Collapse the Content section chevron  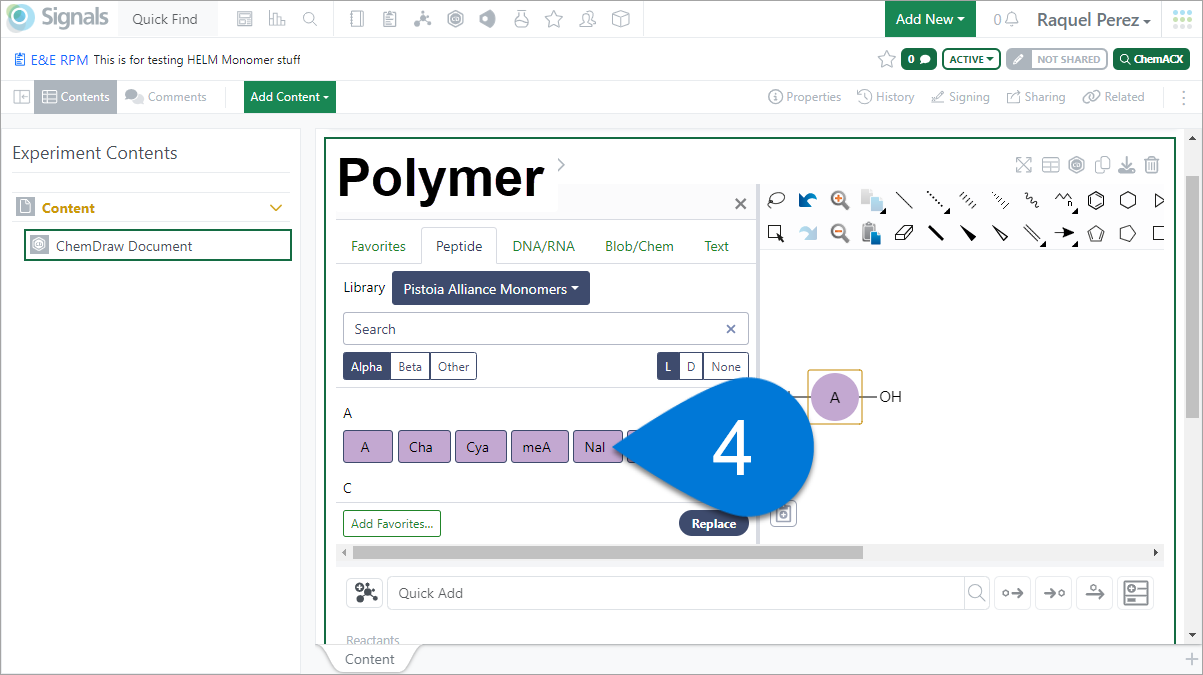coord(277,208)
